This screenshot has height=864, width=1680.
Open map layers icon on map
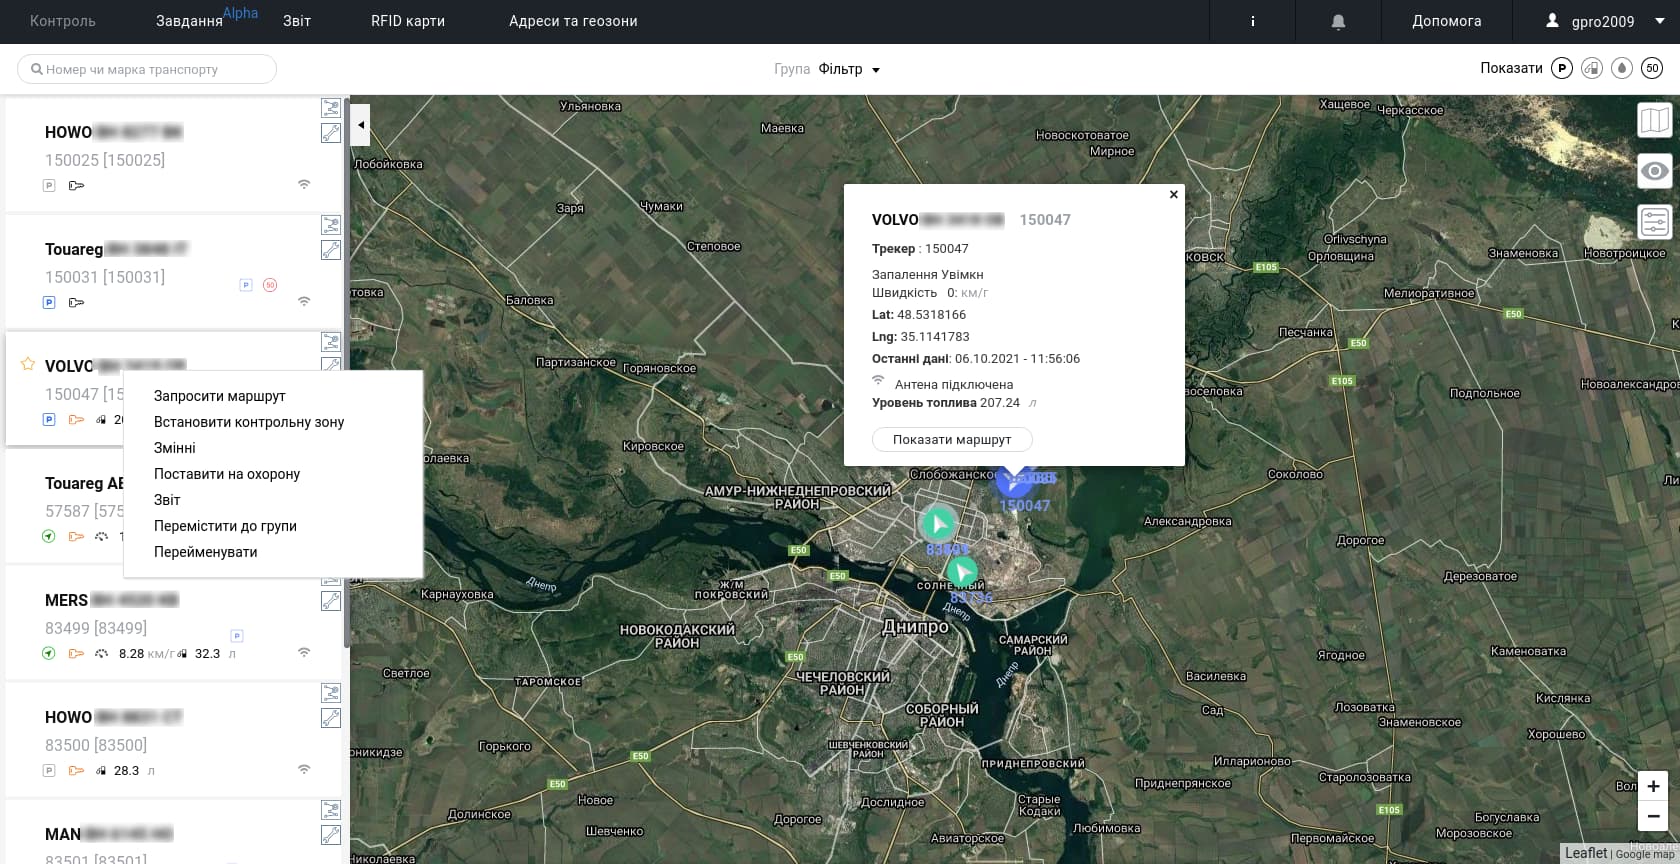click(x=1655, y=121)
